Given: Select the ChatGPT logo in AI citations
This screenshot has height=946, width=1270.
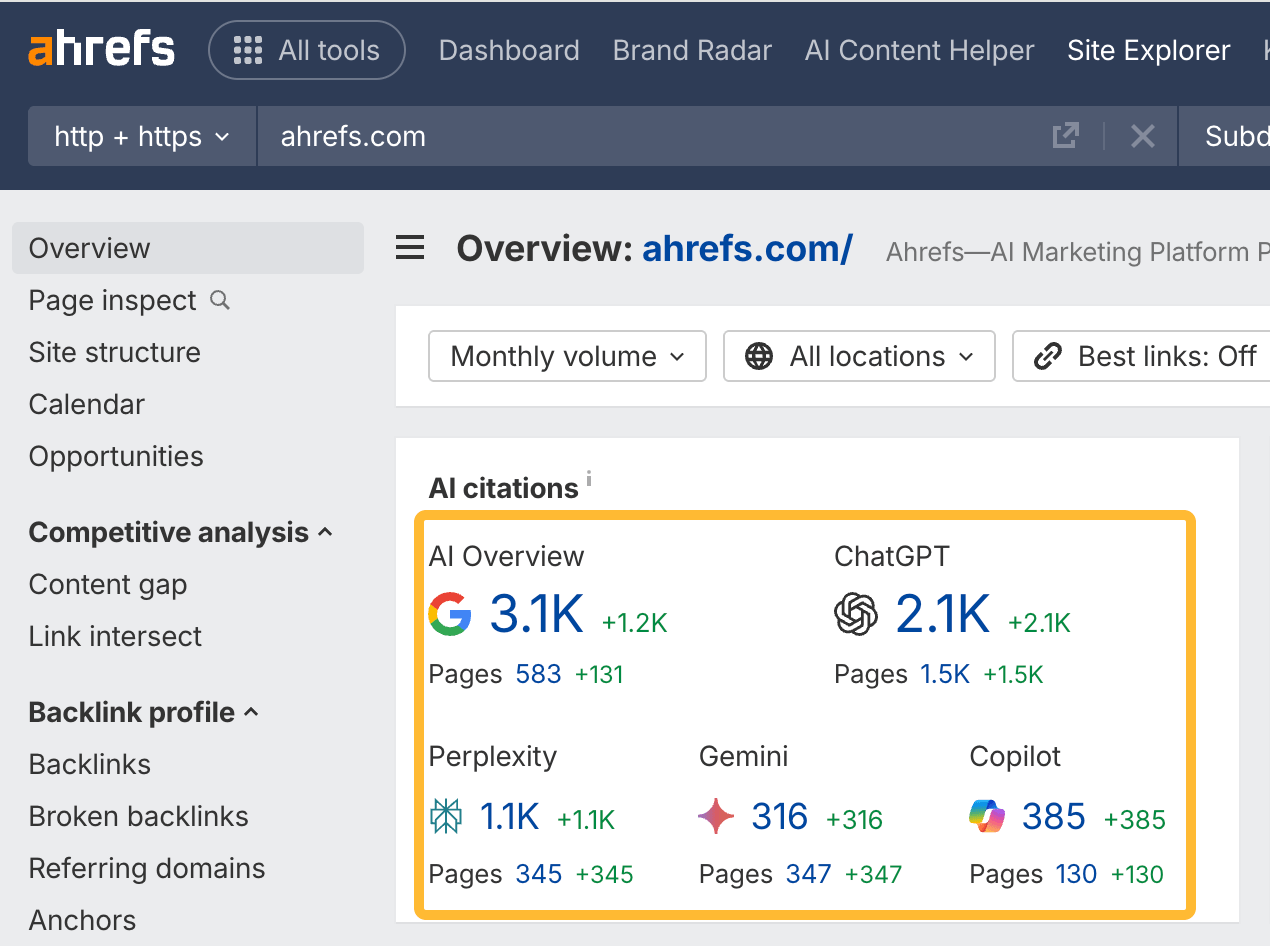Looking at the screenshot, I should point(856,614).
